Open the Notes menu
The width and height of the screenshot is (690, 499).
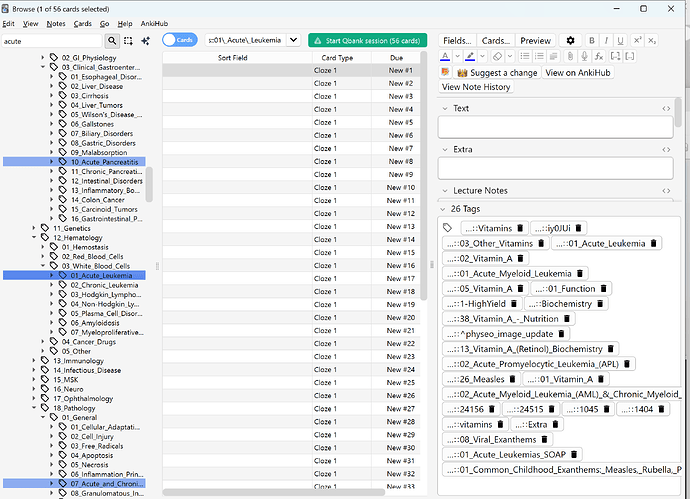(x=56, y=22)
